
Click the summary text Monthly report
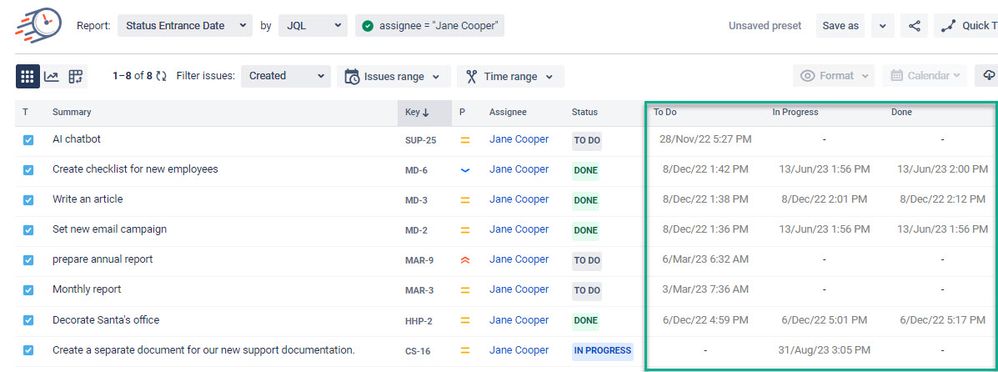(x=87, y=289)
